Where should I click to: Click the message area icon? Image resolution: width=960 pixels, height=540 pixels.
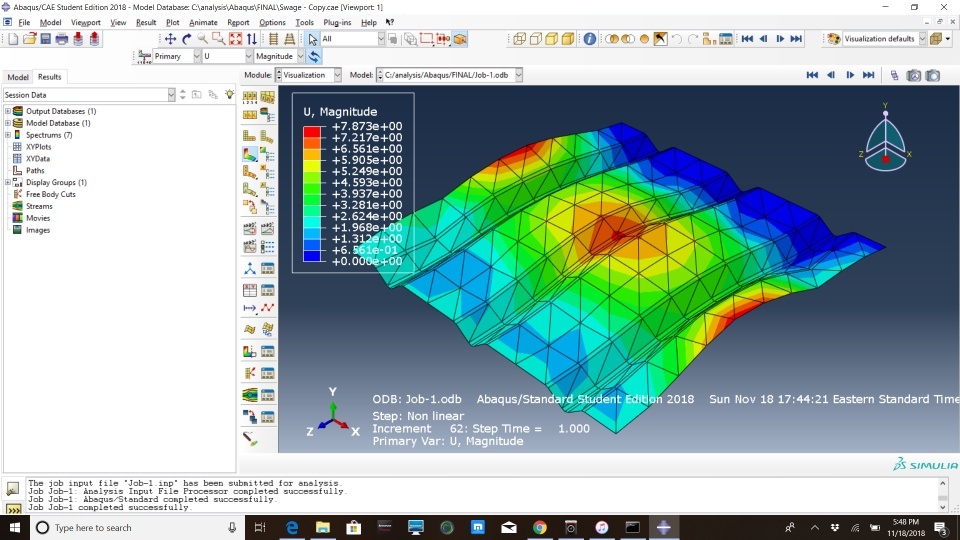12,489
